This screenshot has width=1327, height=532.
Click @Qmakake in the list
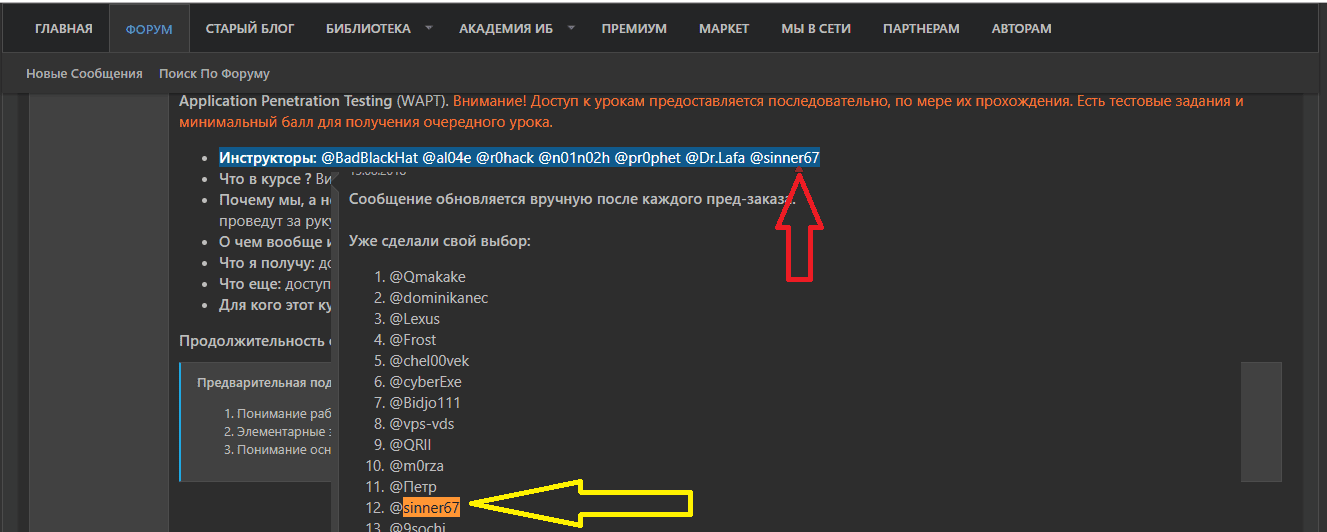(x=427, y=277)
